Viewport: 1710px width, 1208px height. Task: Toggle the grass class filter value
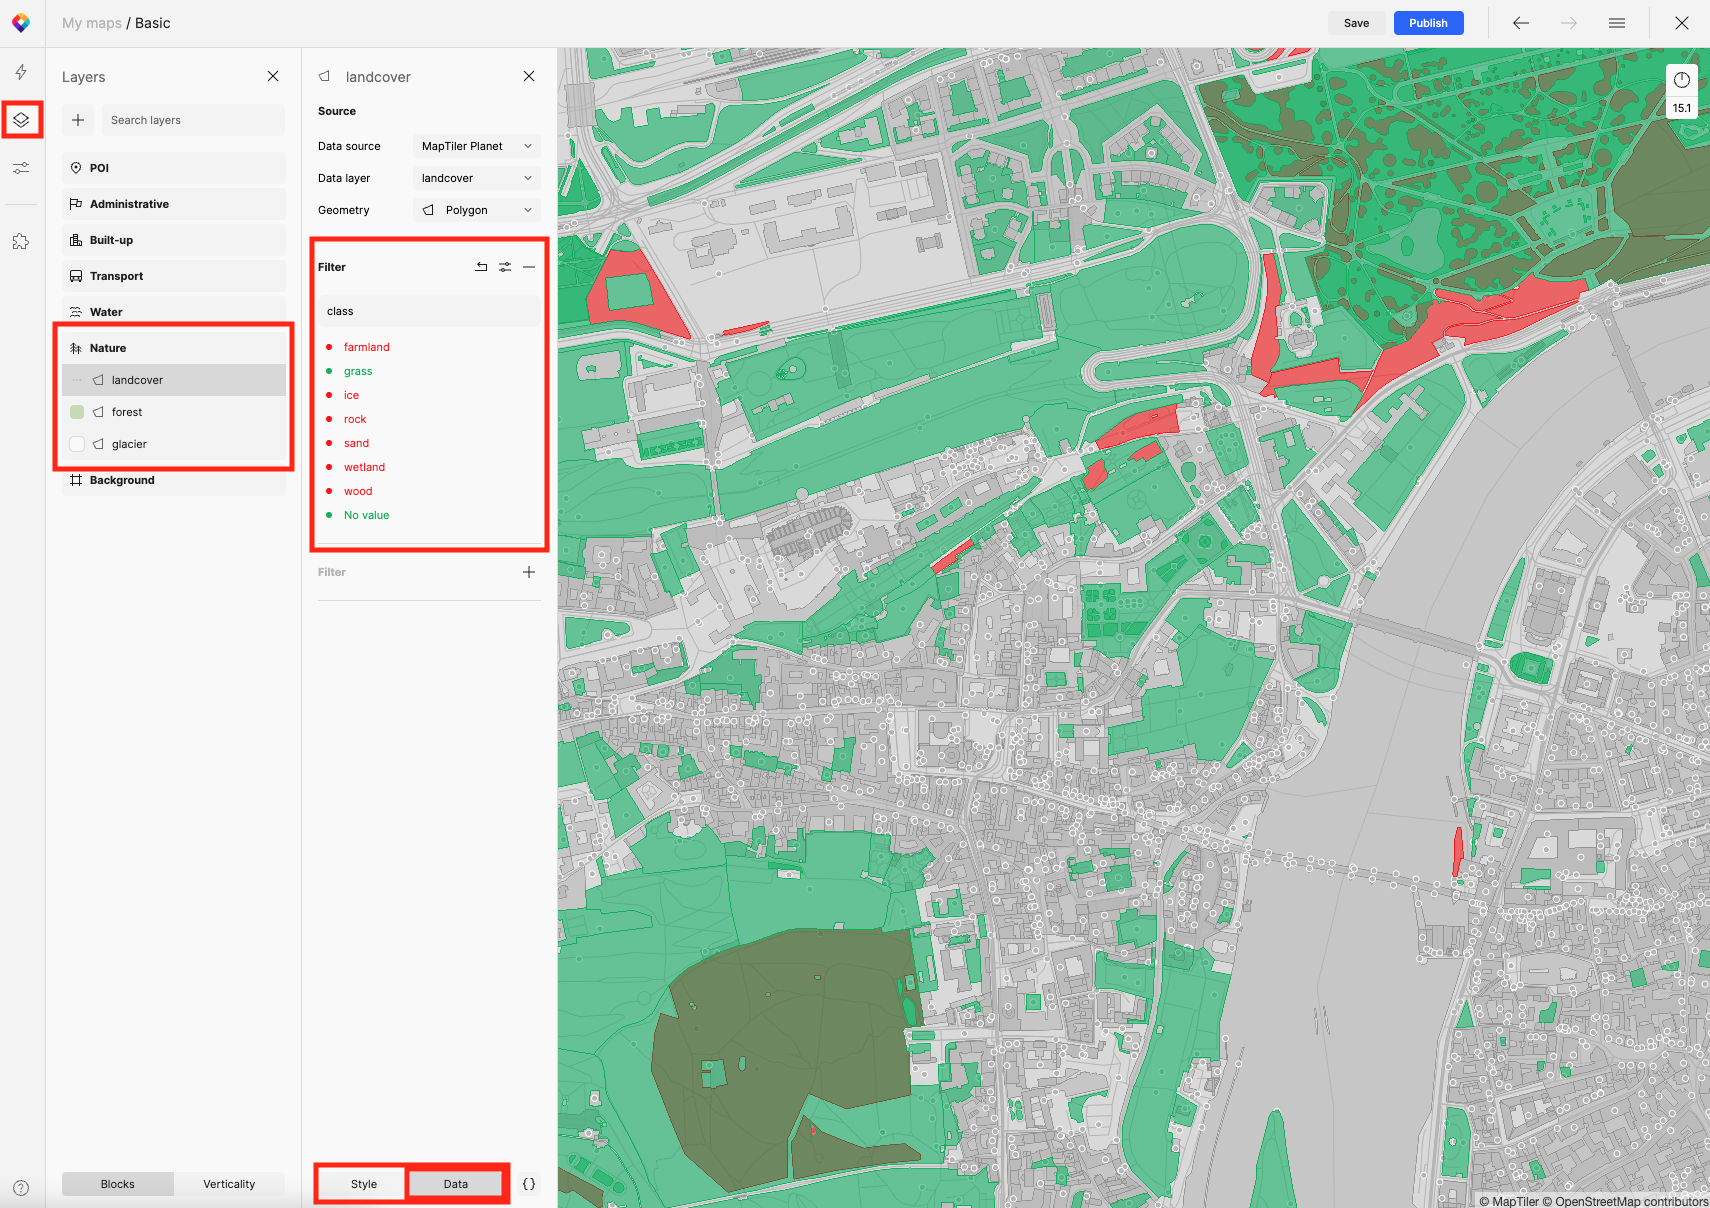358,371
